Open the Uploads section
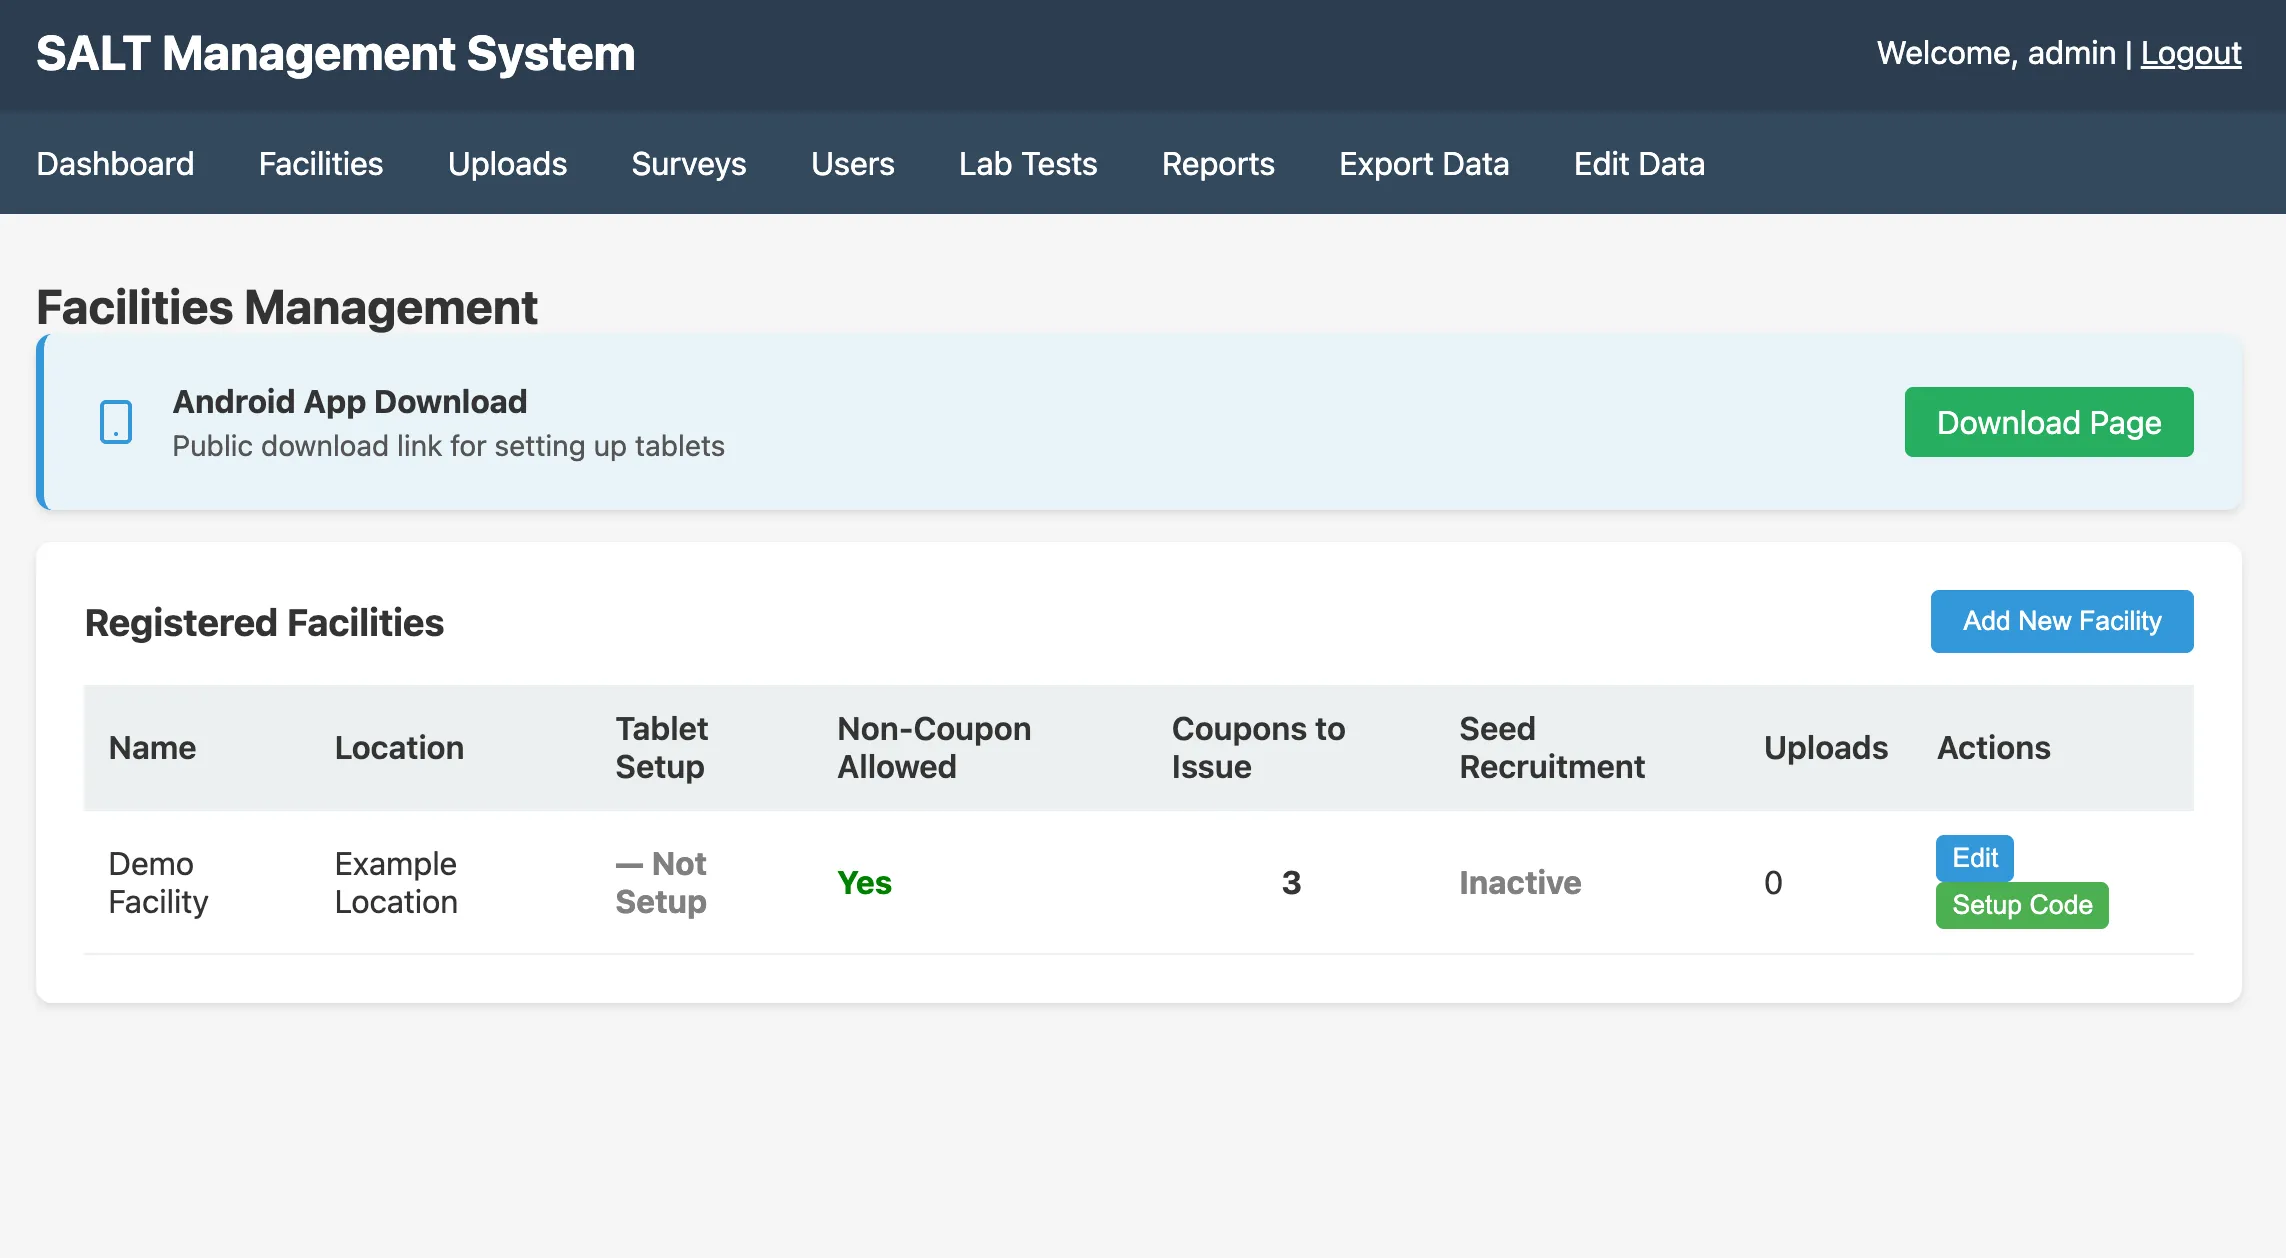 [507, 163]
